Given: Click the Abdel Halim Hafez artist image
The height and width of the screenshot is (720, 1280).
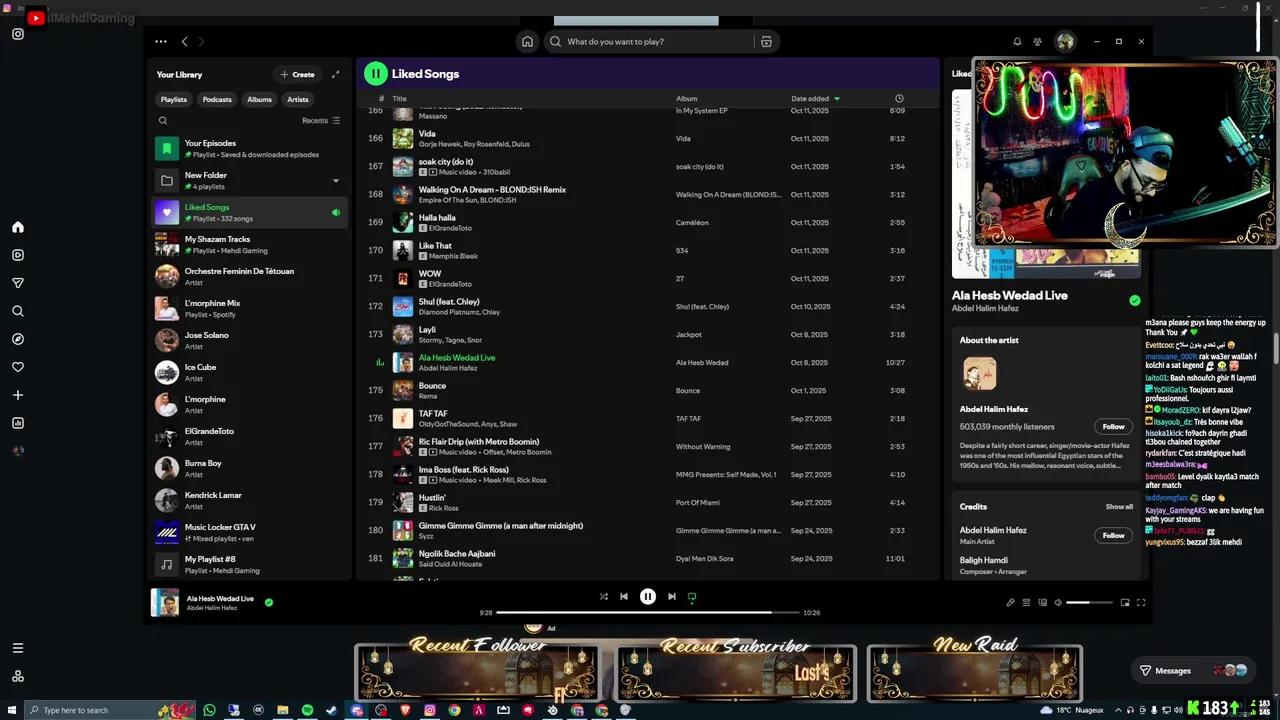Looking at the screenshot, I should click(x=980, y=374).
